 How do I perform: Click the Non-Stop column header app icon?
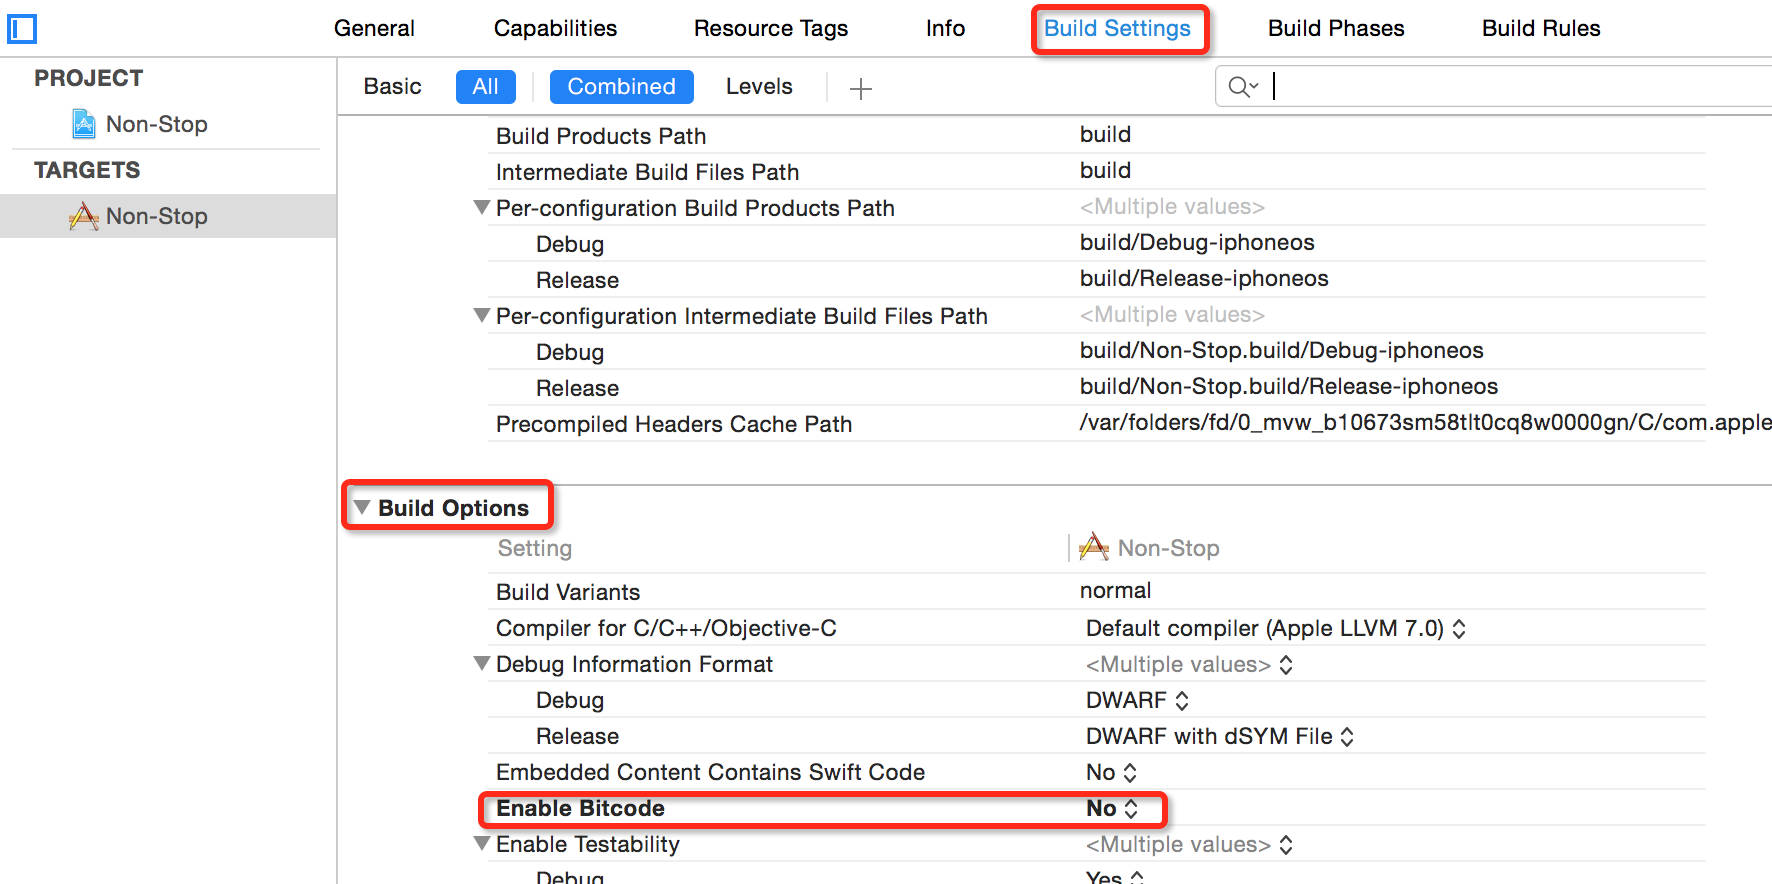click(x=1094, y=547)
